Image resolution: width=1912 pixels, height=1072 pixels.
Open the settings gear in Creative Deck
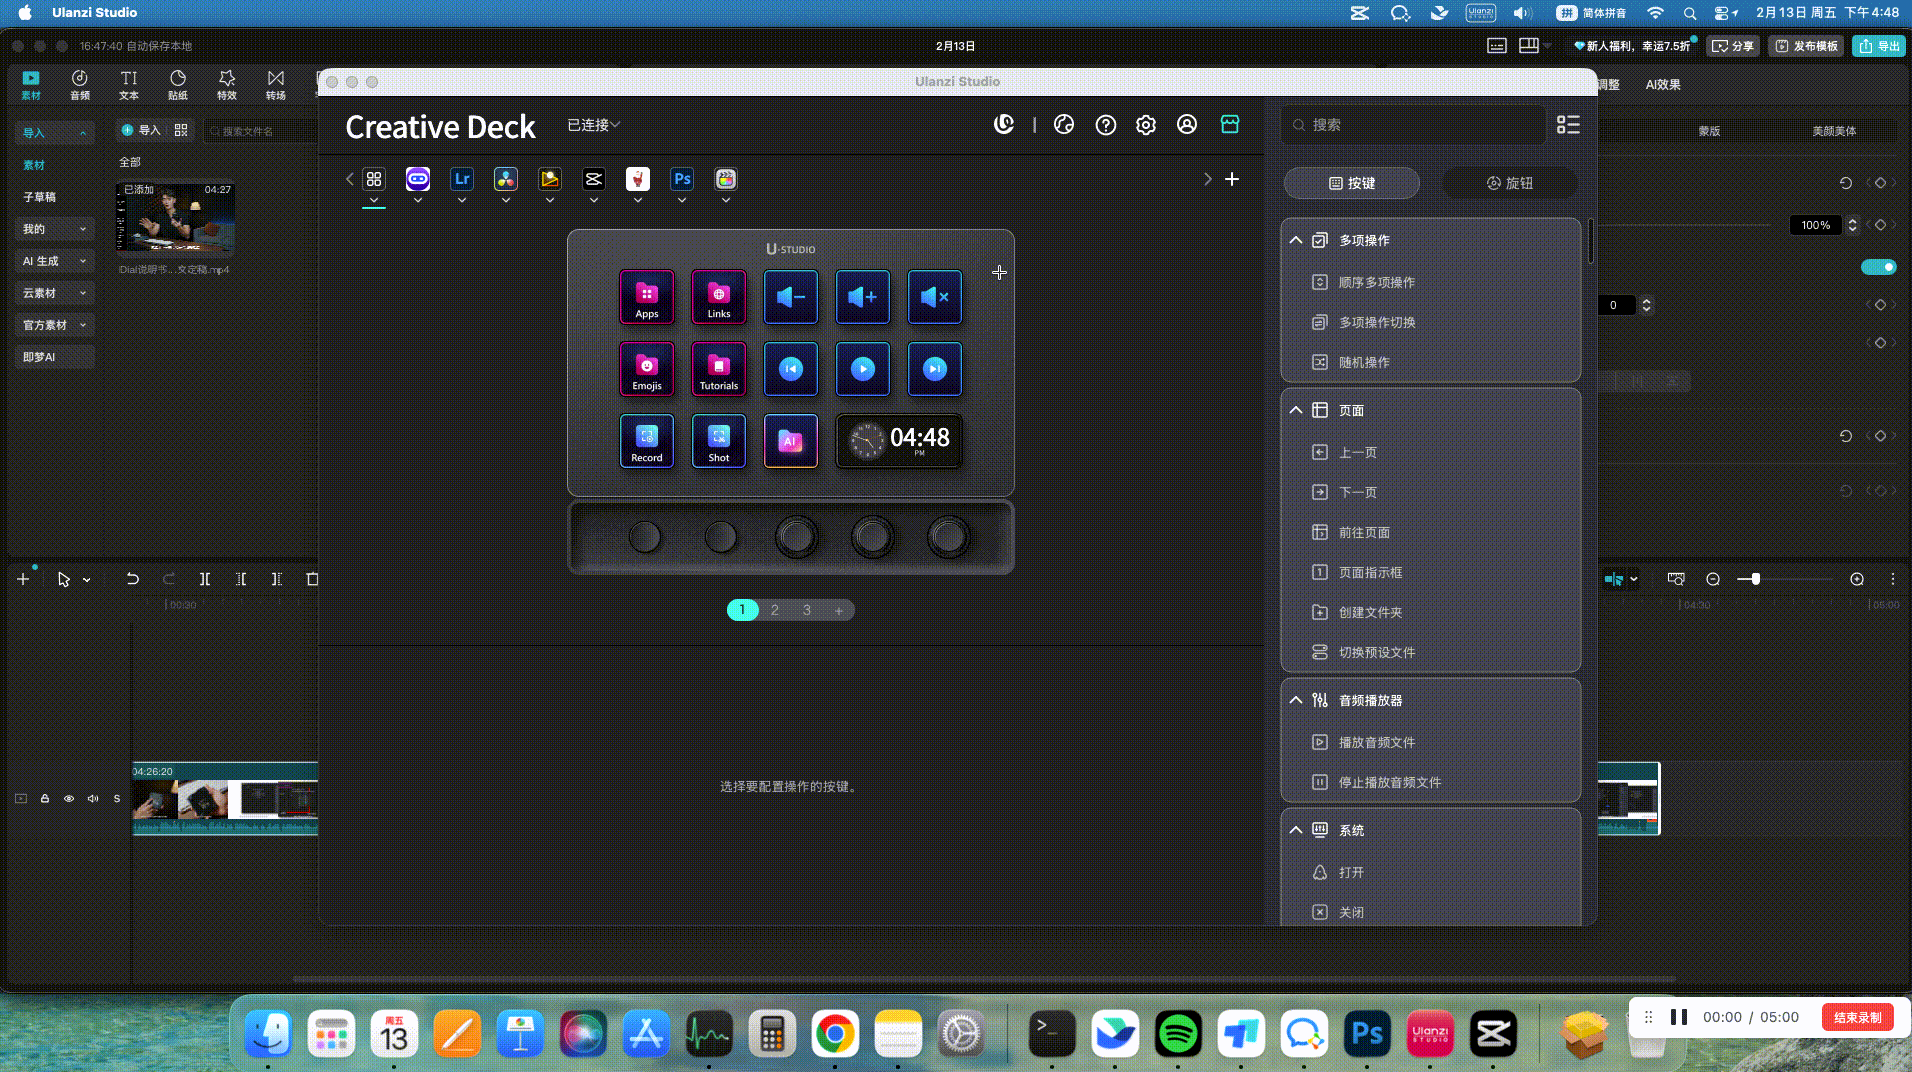1146,125
